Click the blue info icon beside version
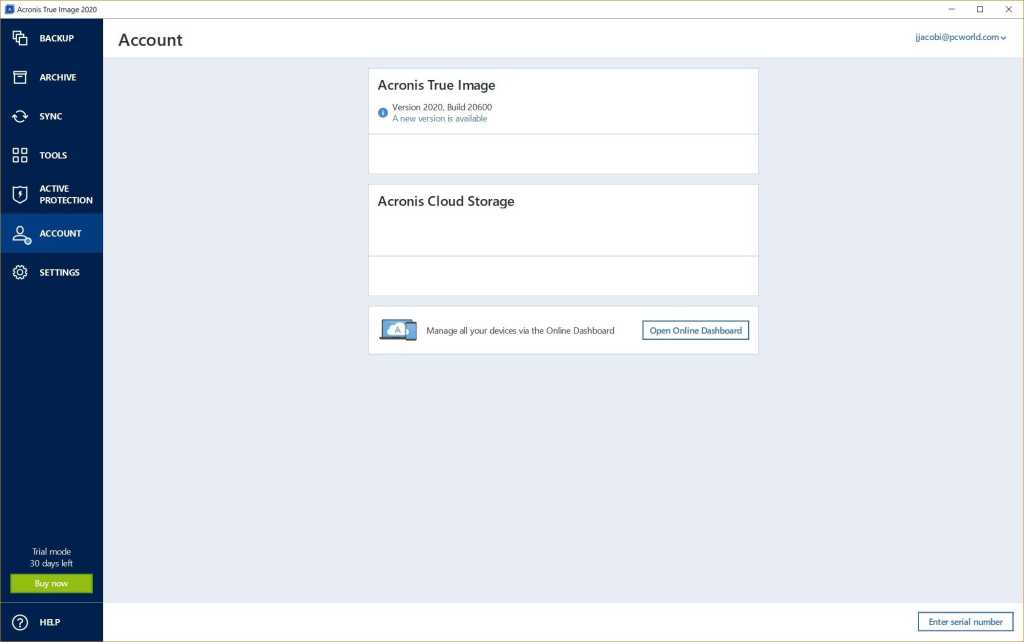This screenshot has width=1024, height=642. click(x=383, y=112)
